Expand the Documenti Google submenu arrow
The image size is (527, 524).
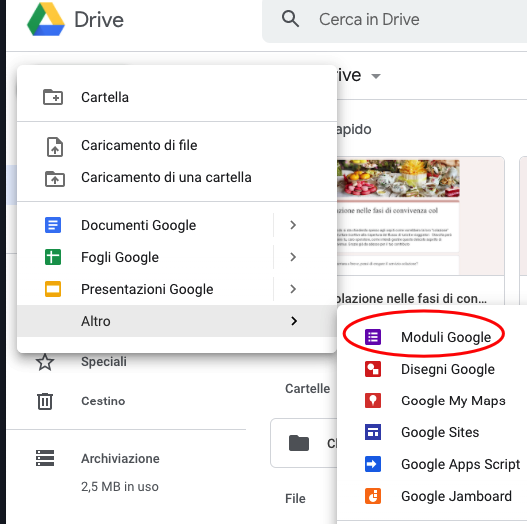(x=293, y=225)
